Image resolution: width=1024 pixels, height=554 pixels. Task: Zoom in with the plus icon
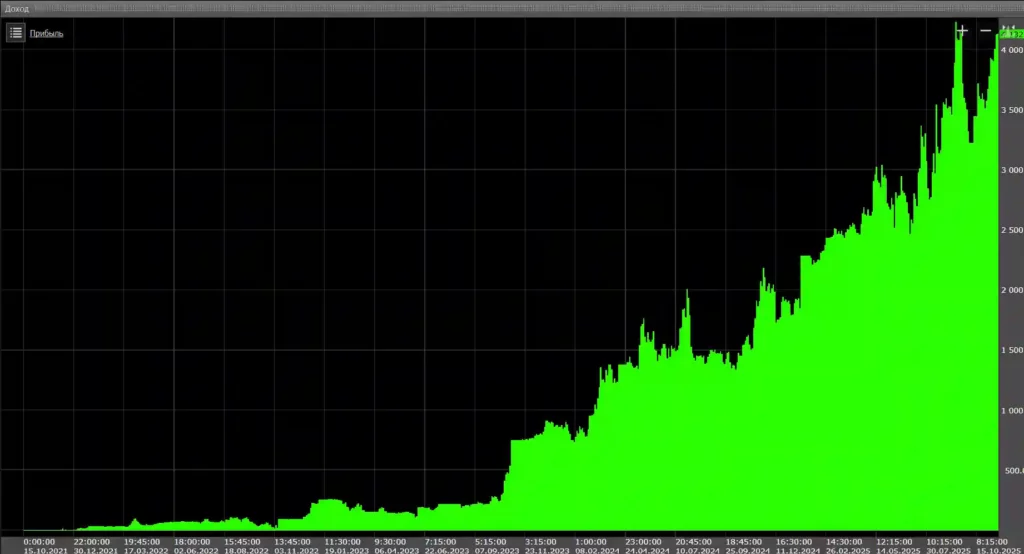tap(962, 31)
